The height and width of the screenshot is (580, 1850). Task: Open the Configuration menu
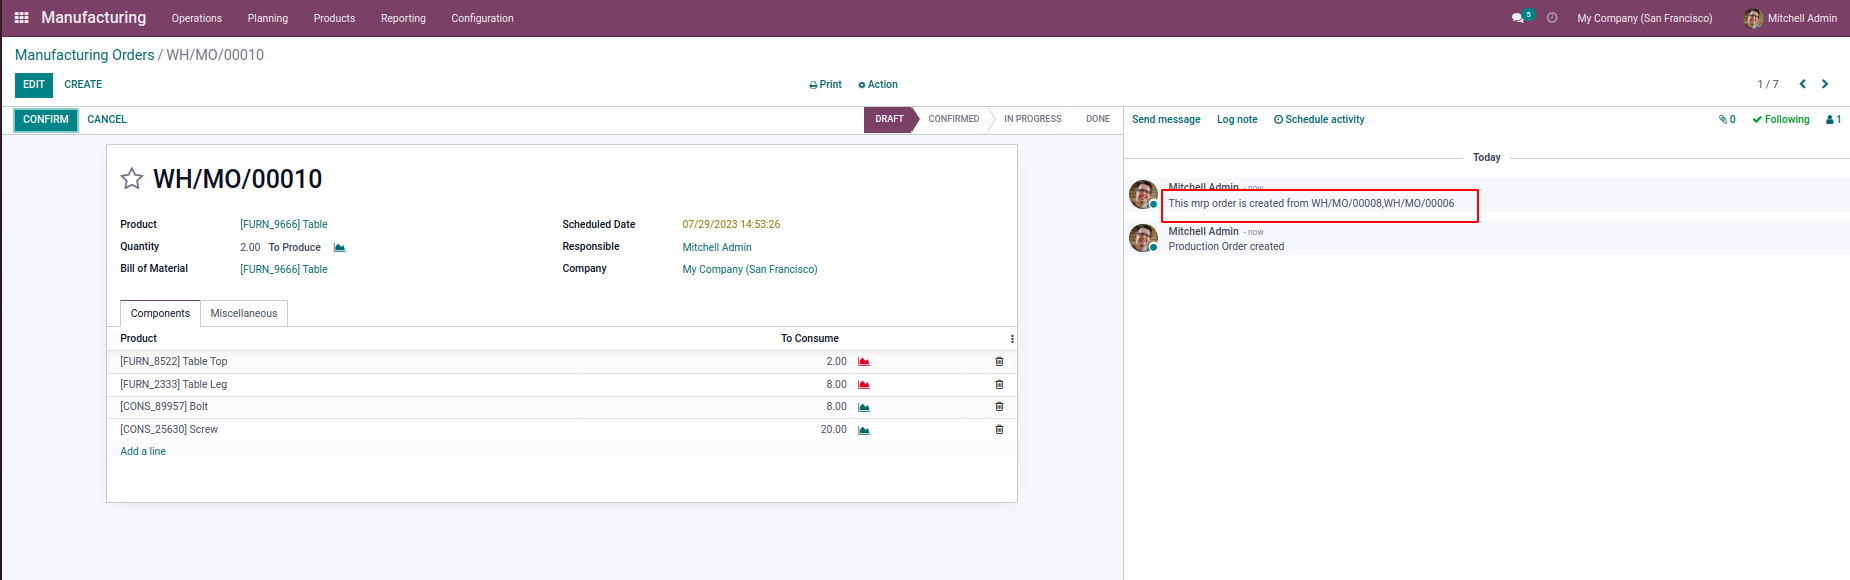coord(482,18)
